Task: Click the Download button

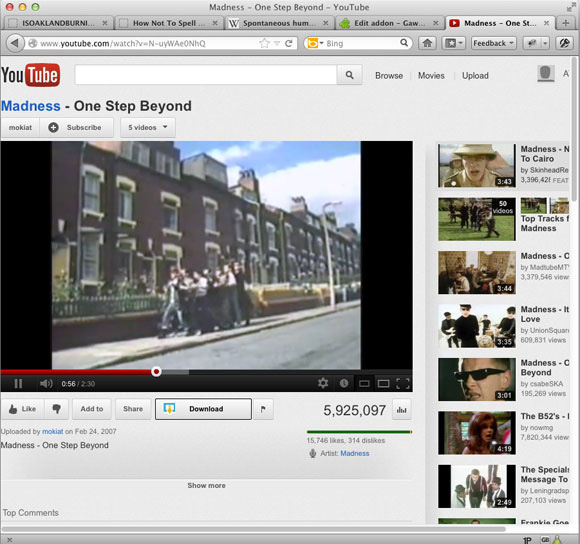Action: coord(203,409)
